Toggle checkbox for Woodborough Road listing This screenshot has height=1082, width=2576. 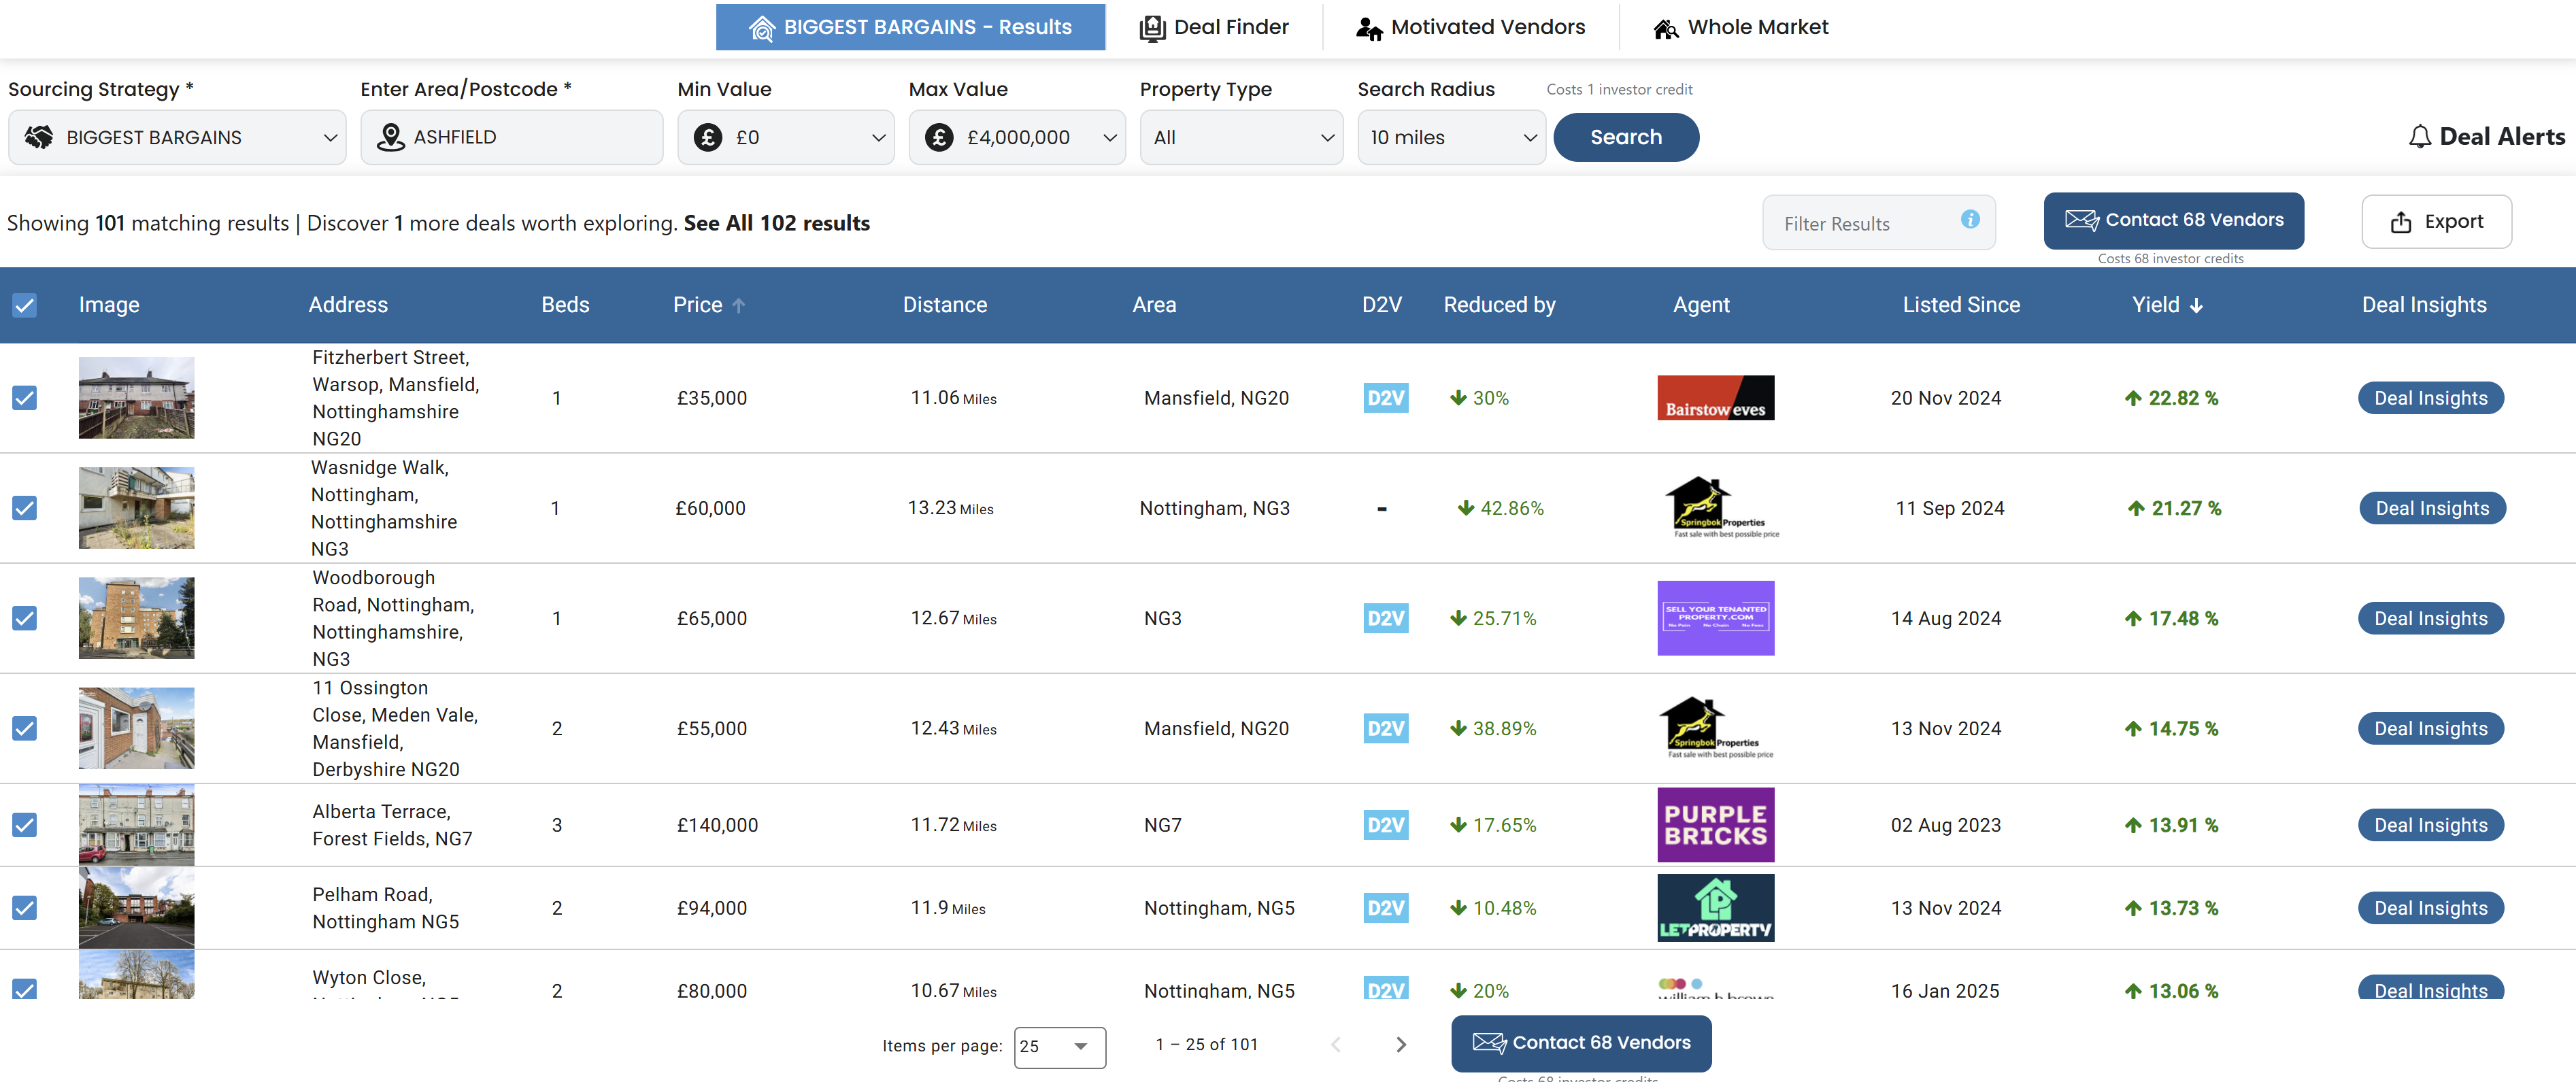(x=24, y=618)
